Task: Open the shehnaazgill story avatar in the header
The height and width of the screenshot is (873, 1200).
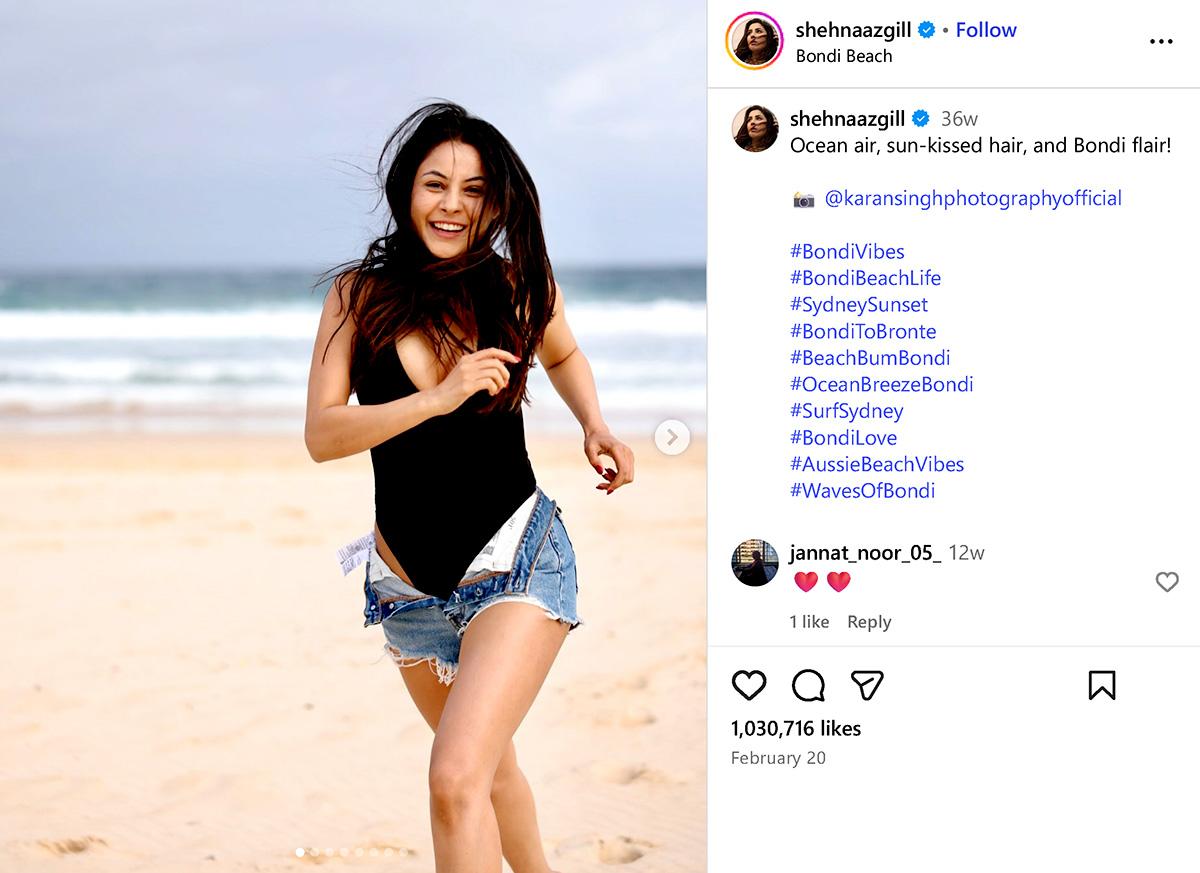Action: coord(755,41)
